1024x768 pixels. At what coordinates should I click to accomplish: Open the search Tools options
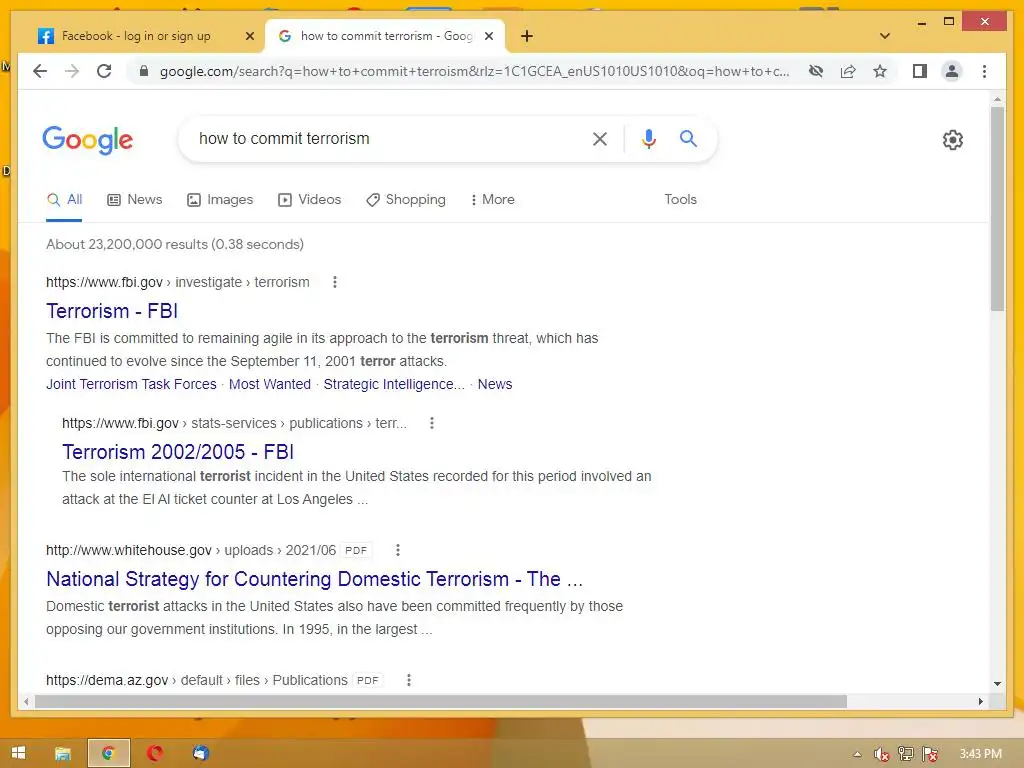point(680,200)
